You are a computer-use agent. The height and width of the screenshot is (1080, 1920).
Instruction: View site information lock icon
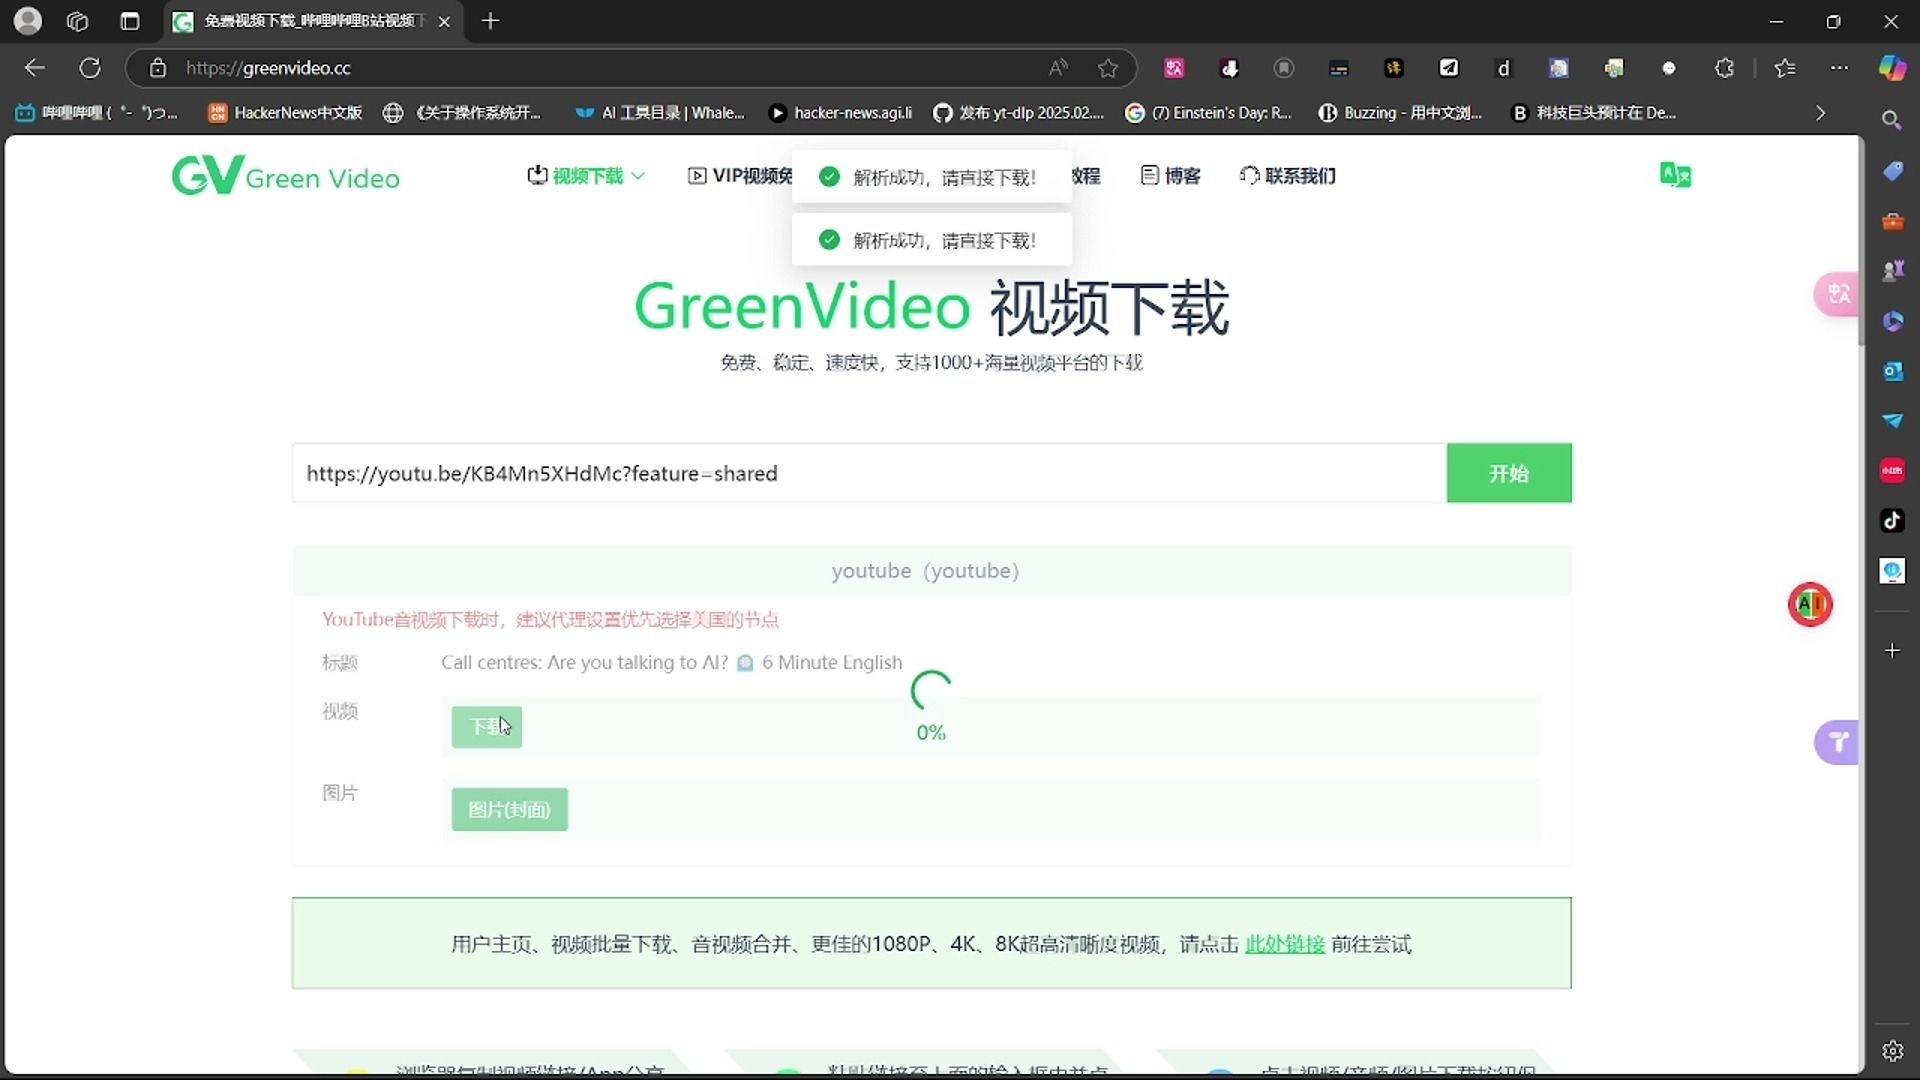click(x=158, y=68)
